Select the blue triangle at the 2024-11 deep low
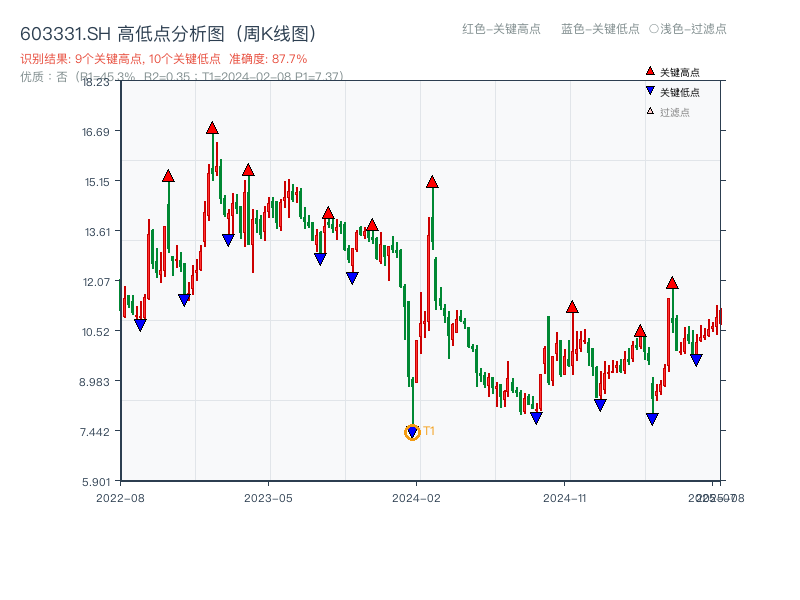Viewport: 800px width, 600px height. click(537, 418)
